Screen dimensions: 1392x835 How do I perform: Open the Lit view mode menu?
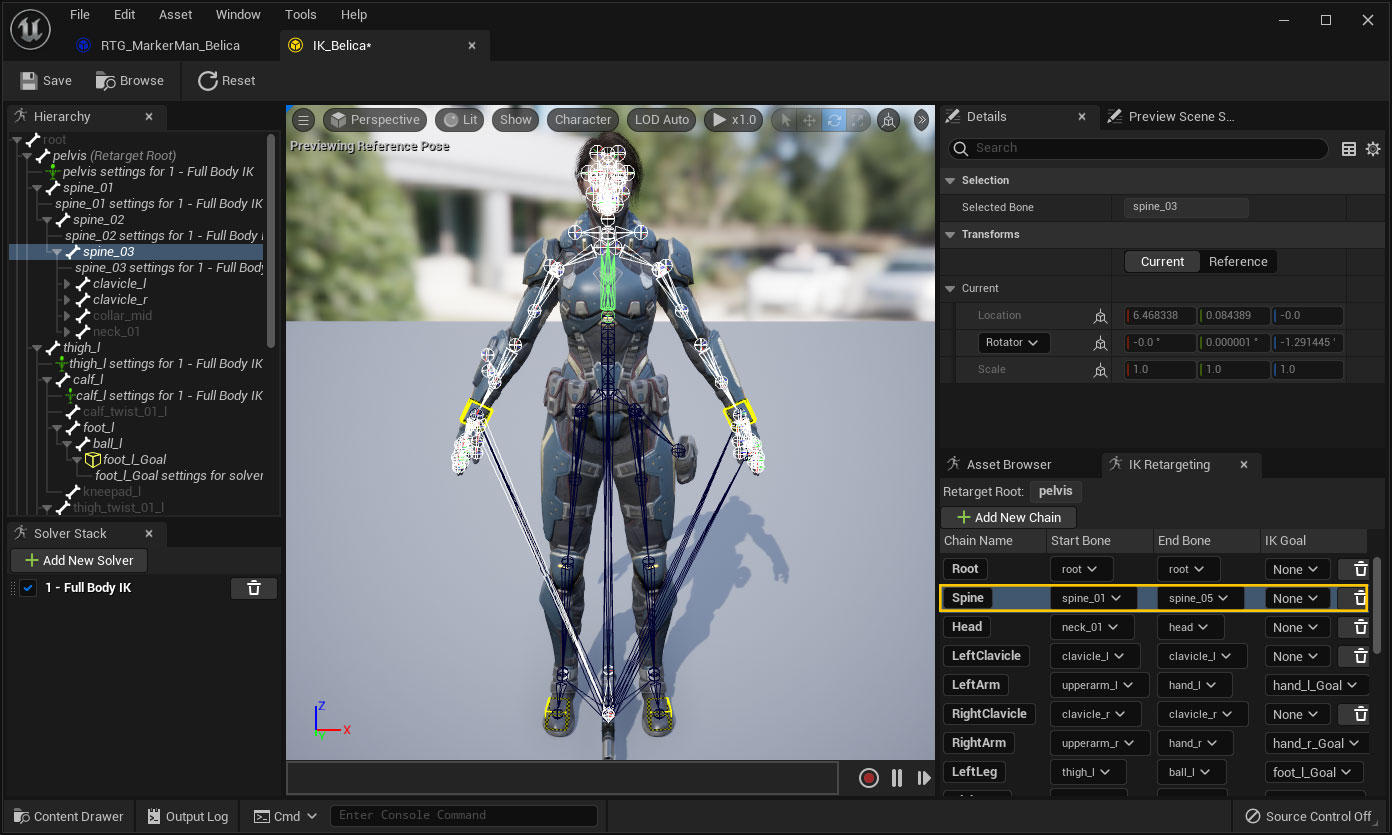pyautogui.click(x=460, y=120)
